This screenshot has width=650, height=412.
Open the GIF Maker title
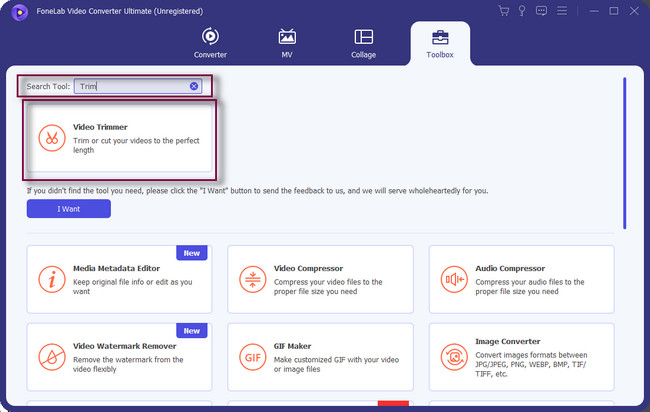point(292,346)
